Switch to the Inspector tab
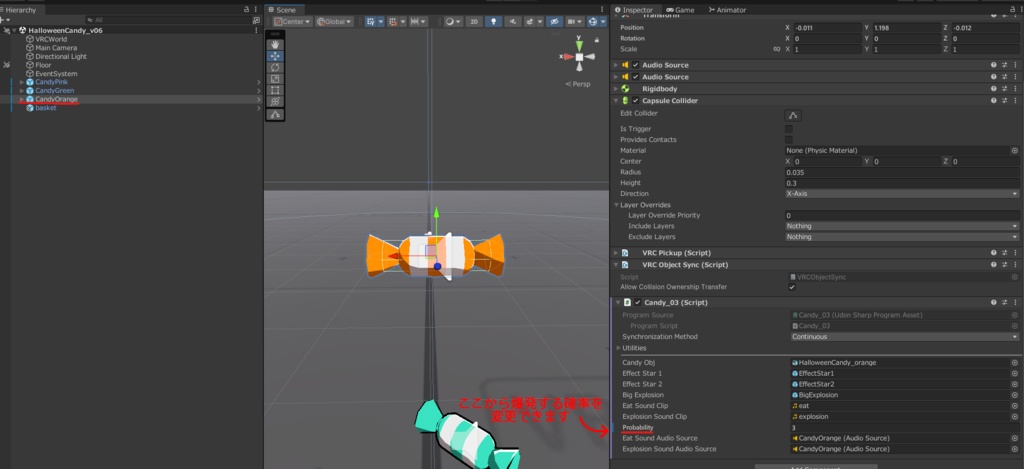 pos(633,10)
